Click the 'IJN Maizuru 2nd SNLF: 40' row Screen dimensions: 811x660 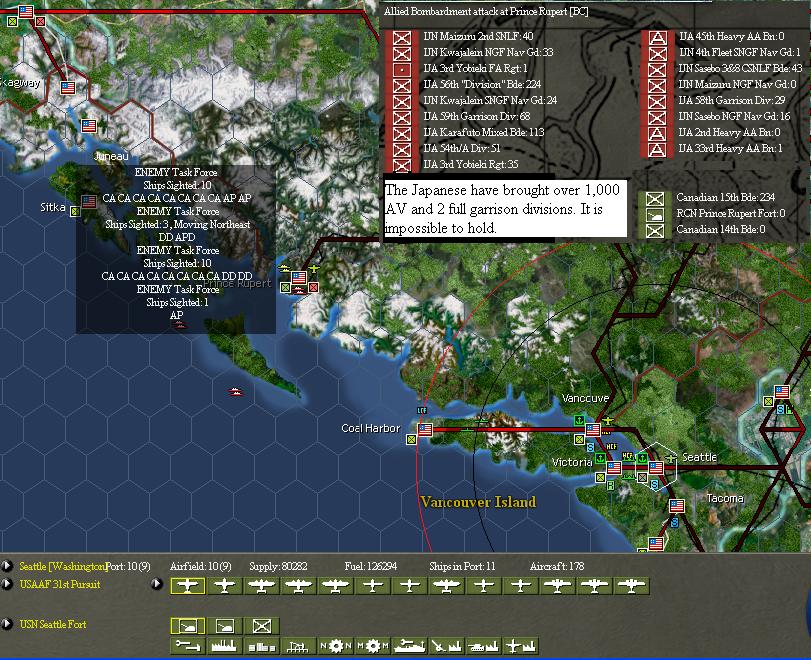[462, 36]
